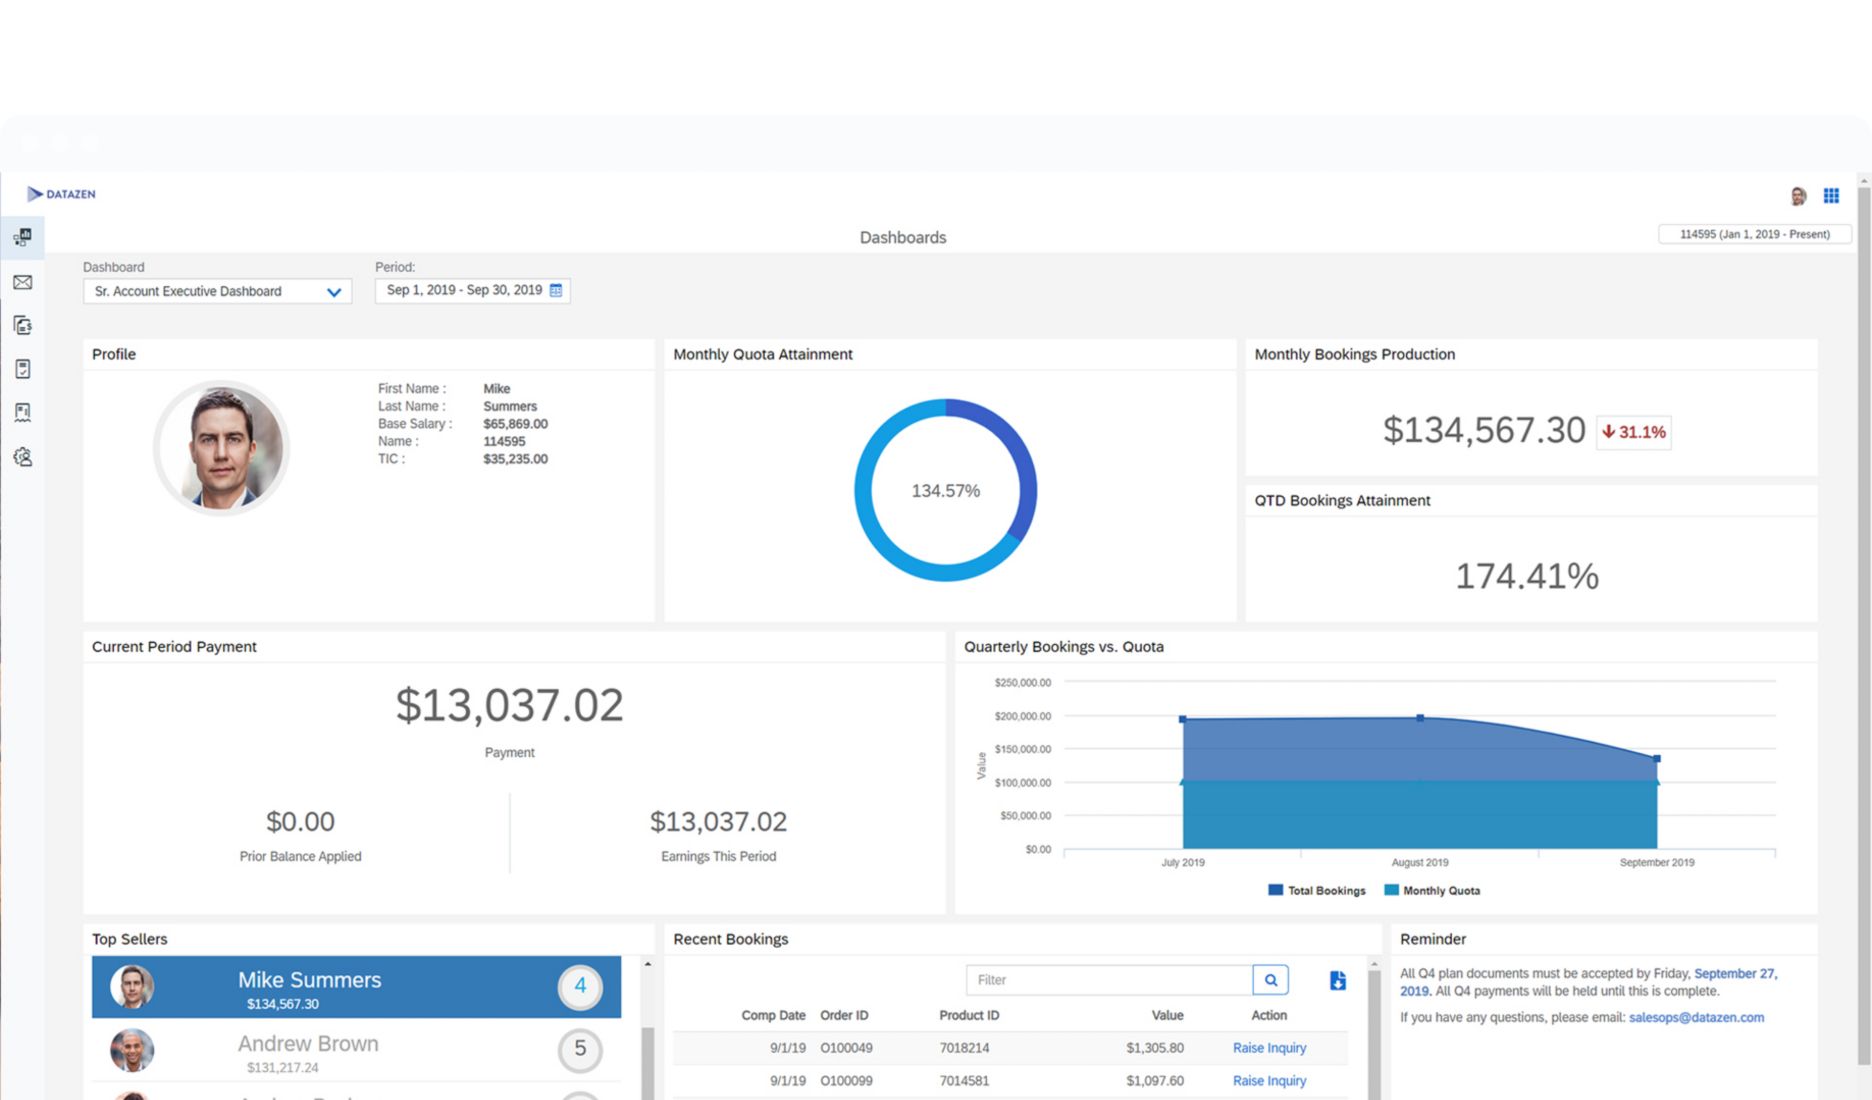Open the checkmark document icon in sidebar
Screen dimensions: 1872x1100
22,369
